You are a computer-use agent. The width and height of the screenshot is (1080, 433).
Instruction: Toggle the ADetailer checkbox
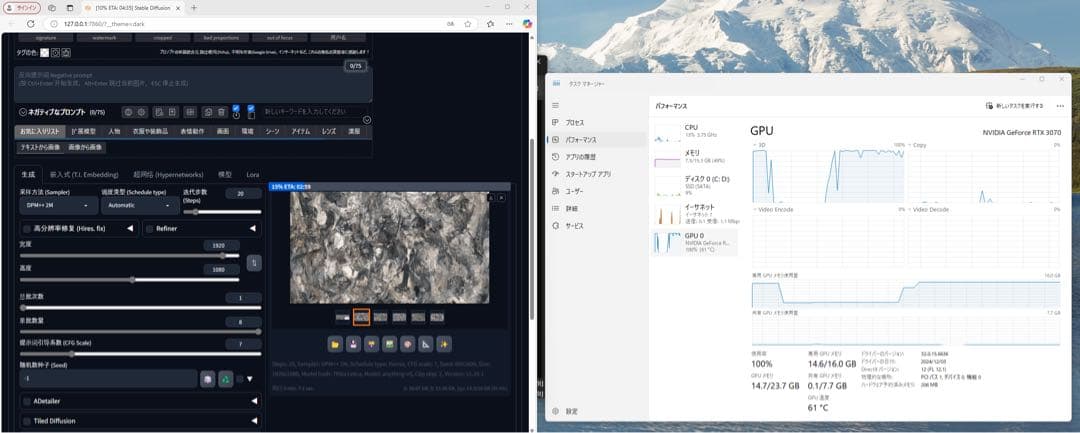pyautogui.click(x=25, y=401)
